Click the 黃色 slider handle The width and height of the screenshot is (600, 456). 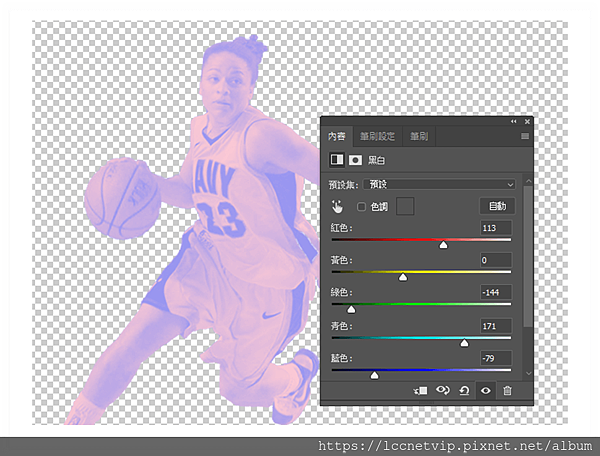pyautogui.click(x=403, y=277)
